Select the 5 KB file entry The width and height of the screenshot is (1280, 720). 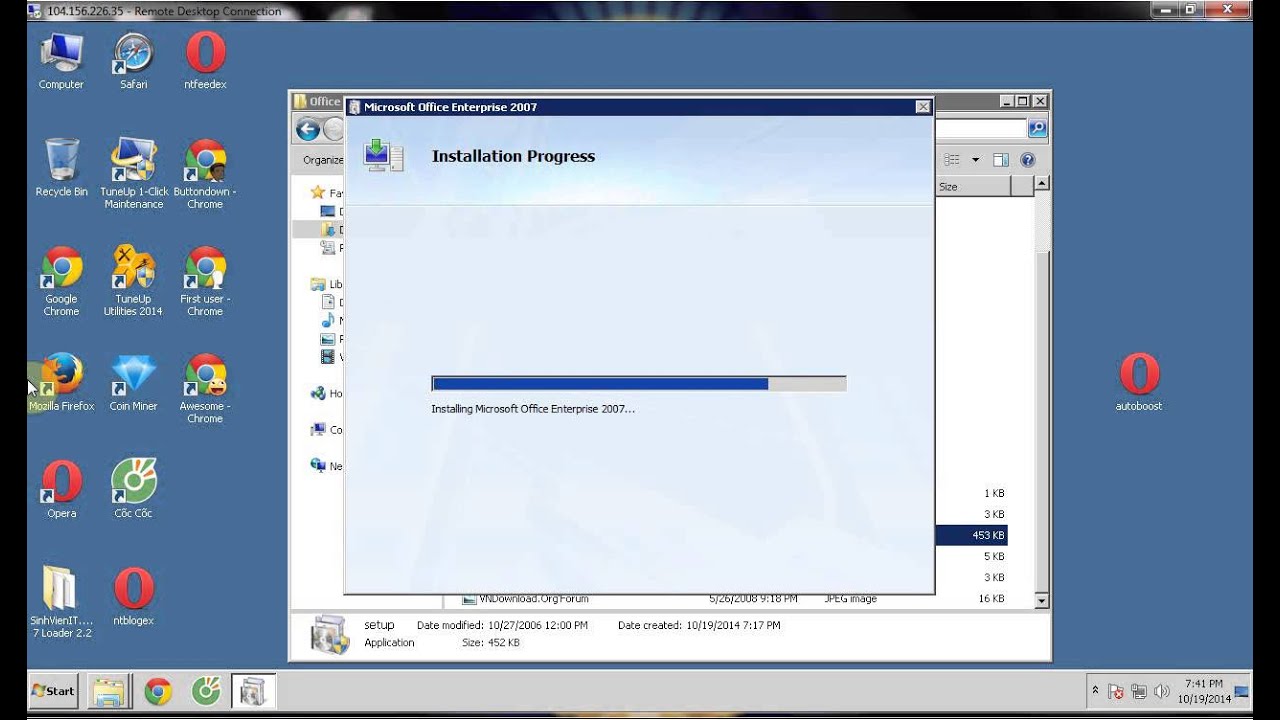993,556
